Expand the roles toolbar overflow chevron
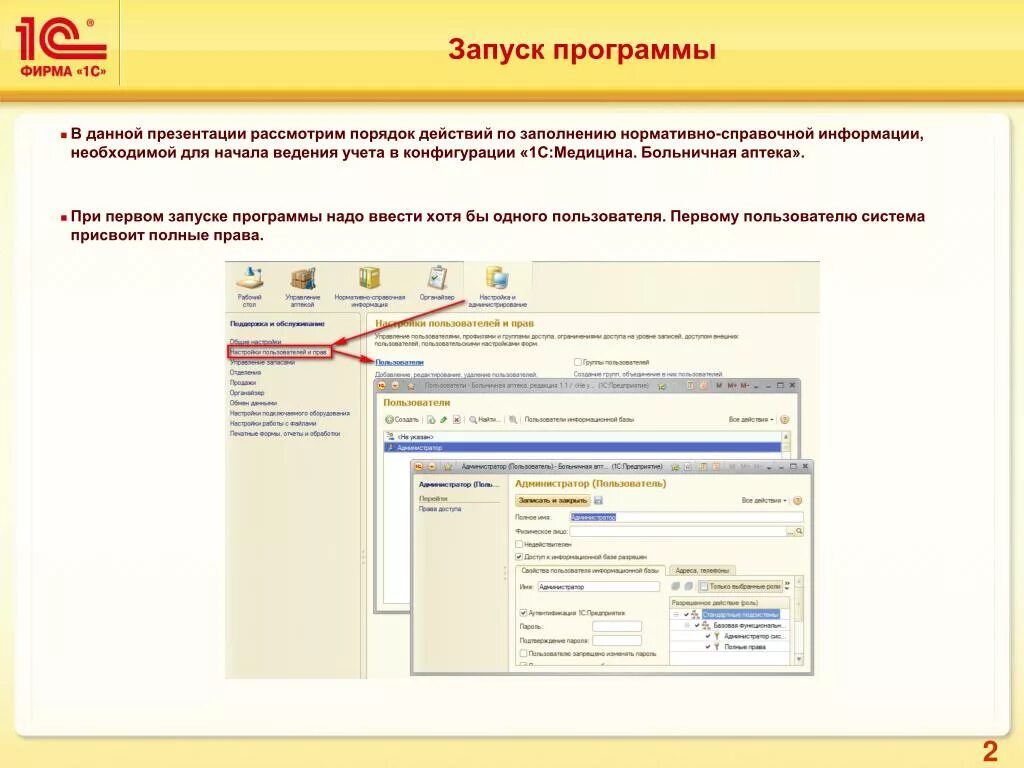1024x768 pixels. pyautogui.click(x=788, y=586)
